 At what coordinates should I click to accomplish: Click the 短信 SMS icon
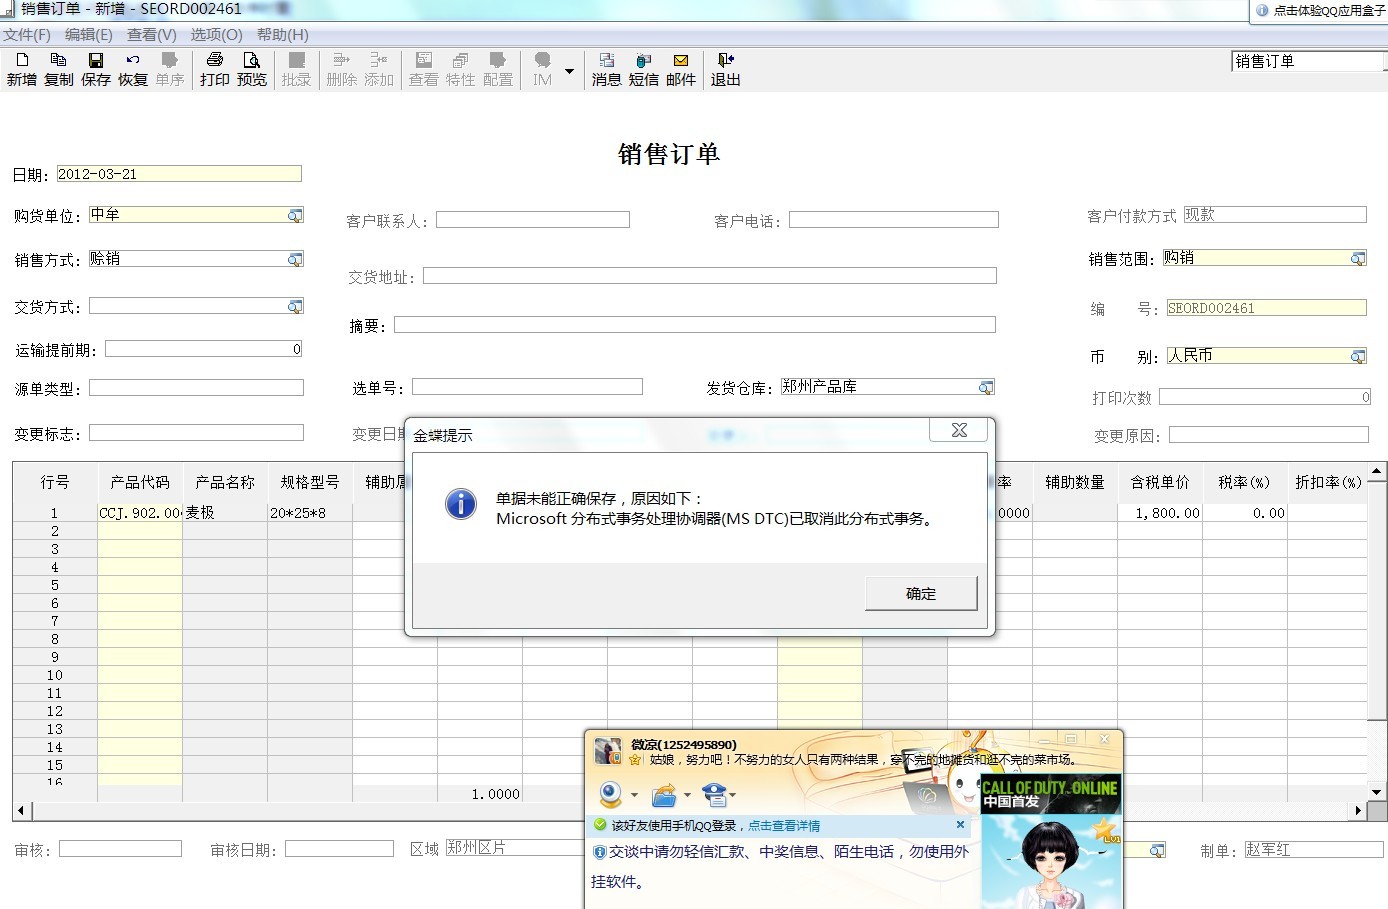tap(643, 70)
